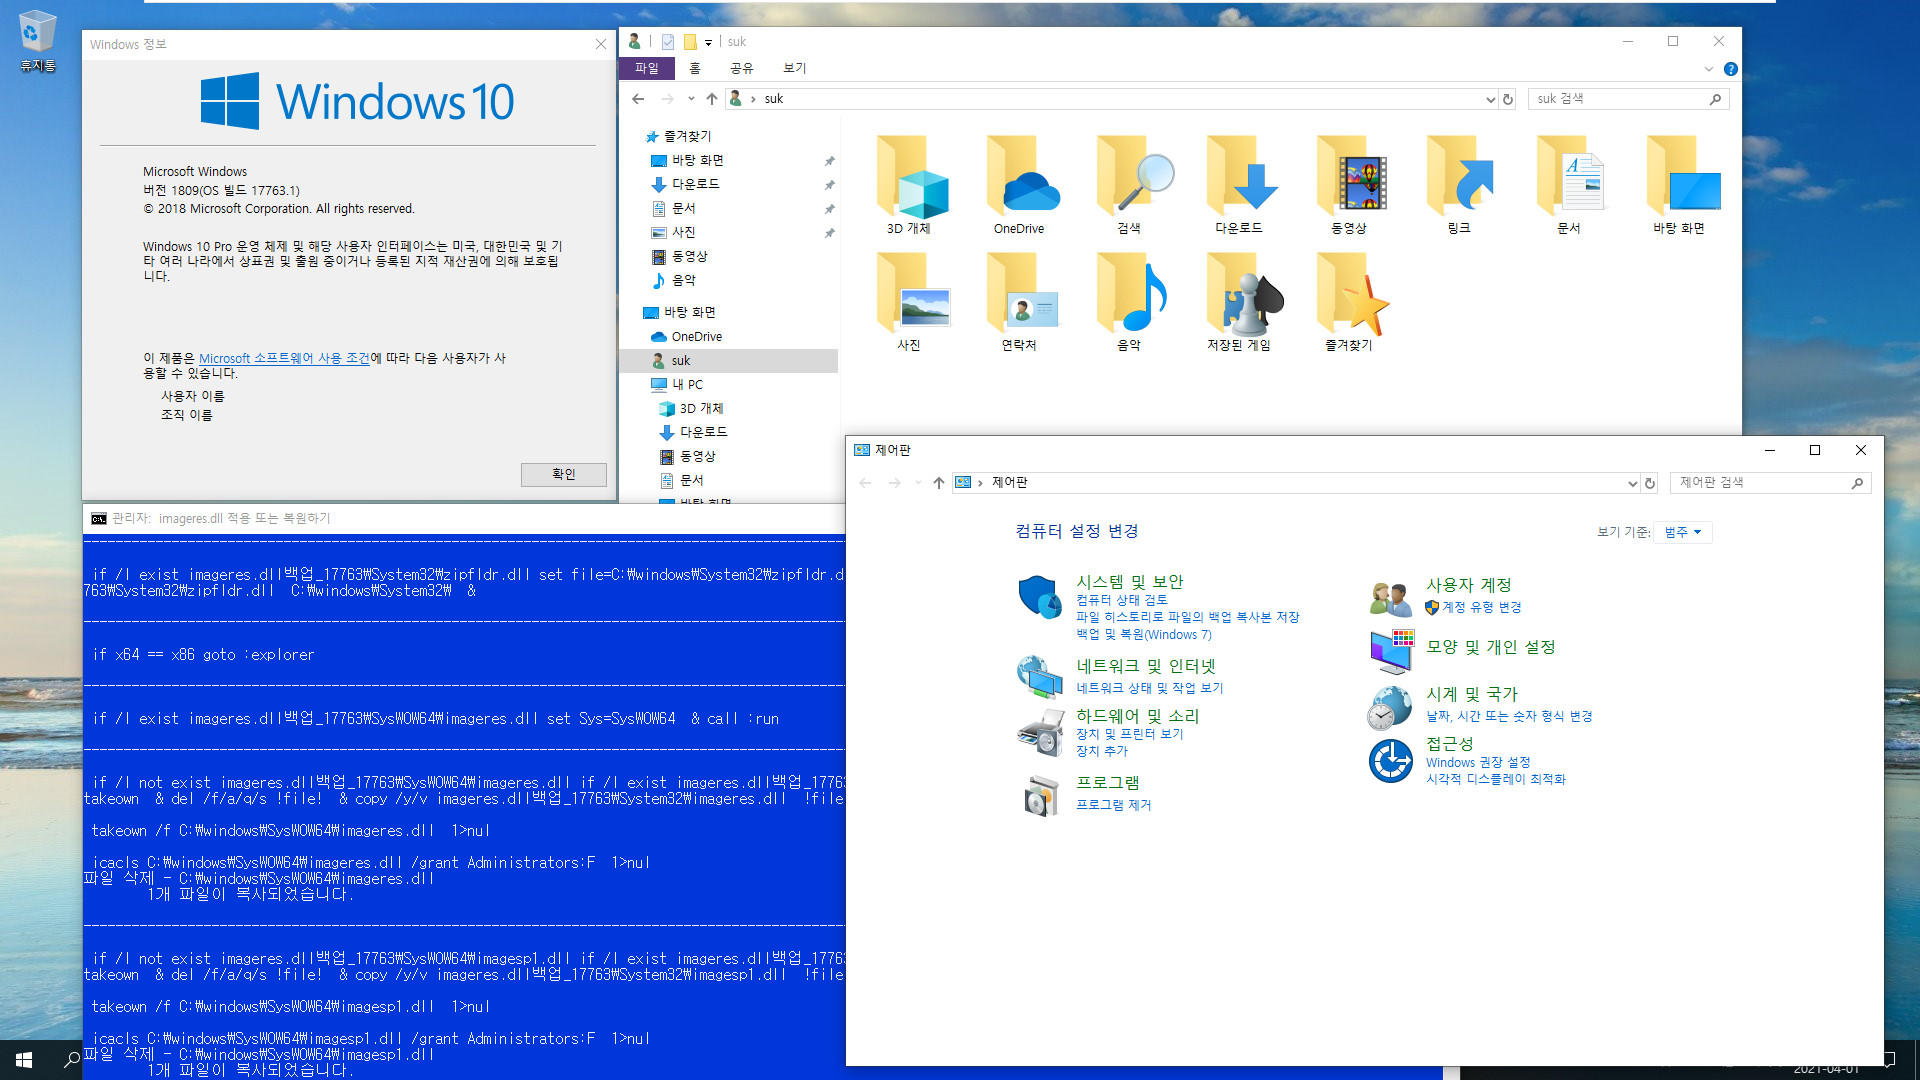Open 프로그램 제거 link
Screen dimensions: 1920x1080
(x=1113, y=805)
